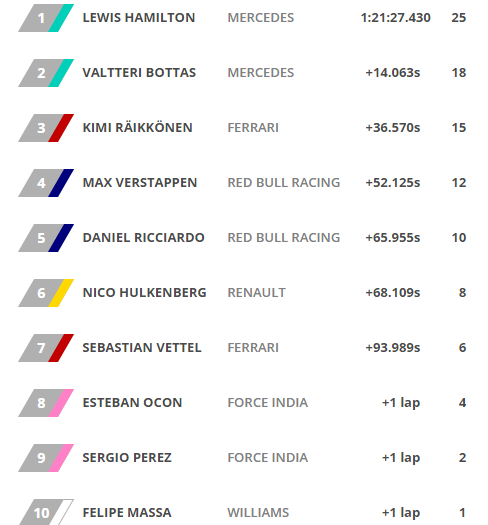The image size is (488, 525).
Task: Click the position 2 badge for Bottas
Action: pyautogui.click(x=46, y=73)
